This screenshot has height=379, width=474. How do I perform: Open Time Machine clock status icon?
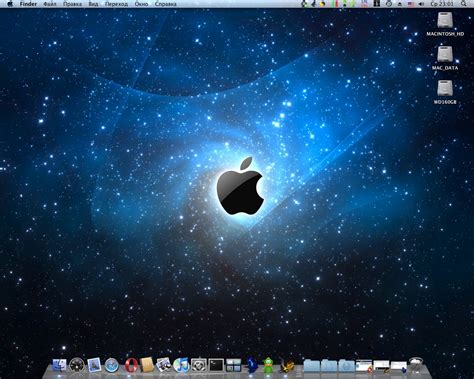point(389,4)
